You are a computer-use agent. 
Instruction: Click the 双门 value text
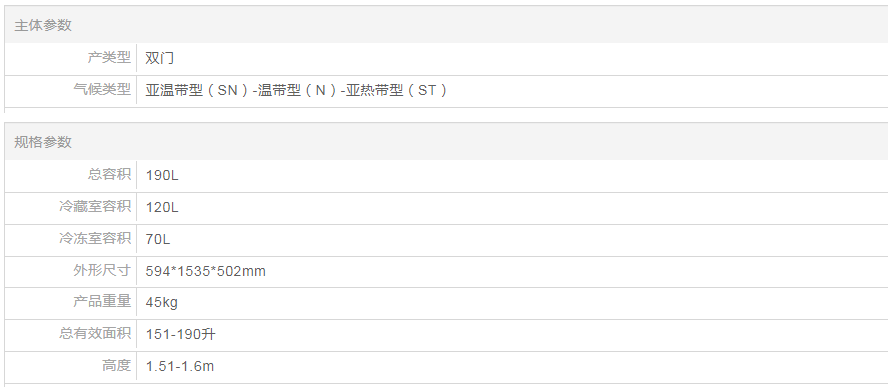(159, 58)
